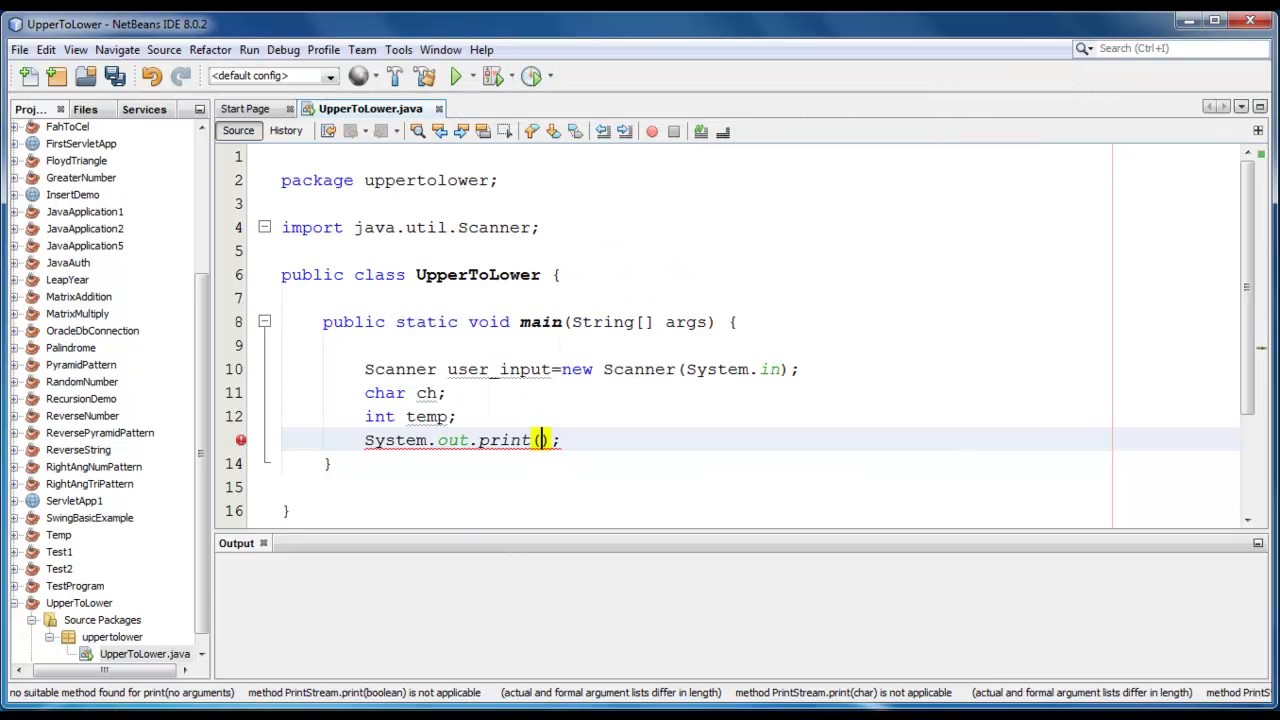Click the Build Project hammer icon
Image resolution: width=1280 pixels, height=720 pixels.
(394, 76)
